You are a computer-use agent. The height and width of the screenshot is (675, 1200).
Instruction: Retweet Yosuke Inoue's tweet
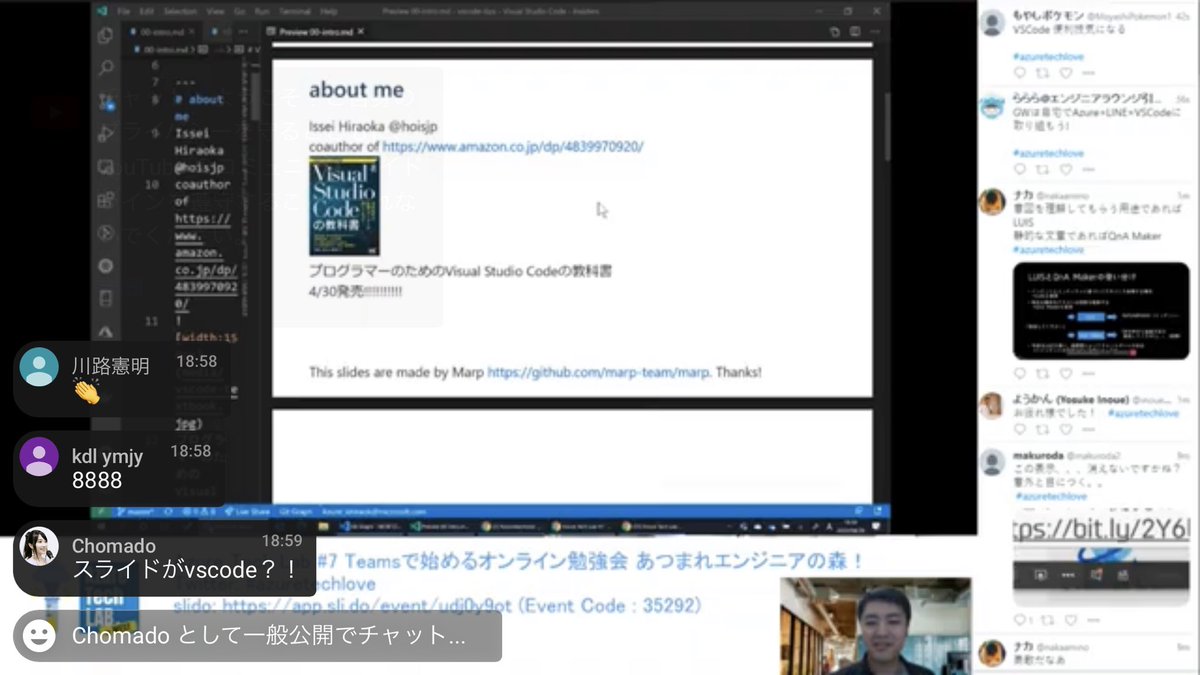point(1044,428)
